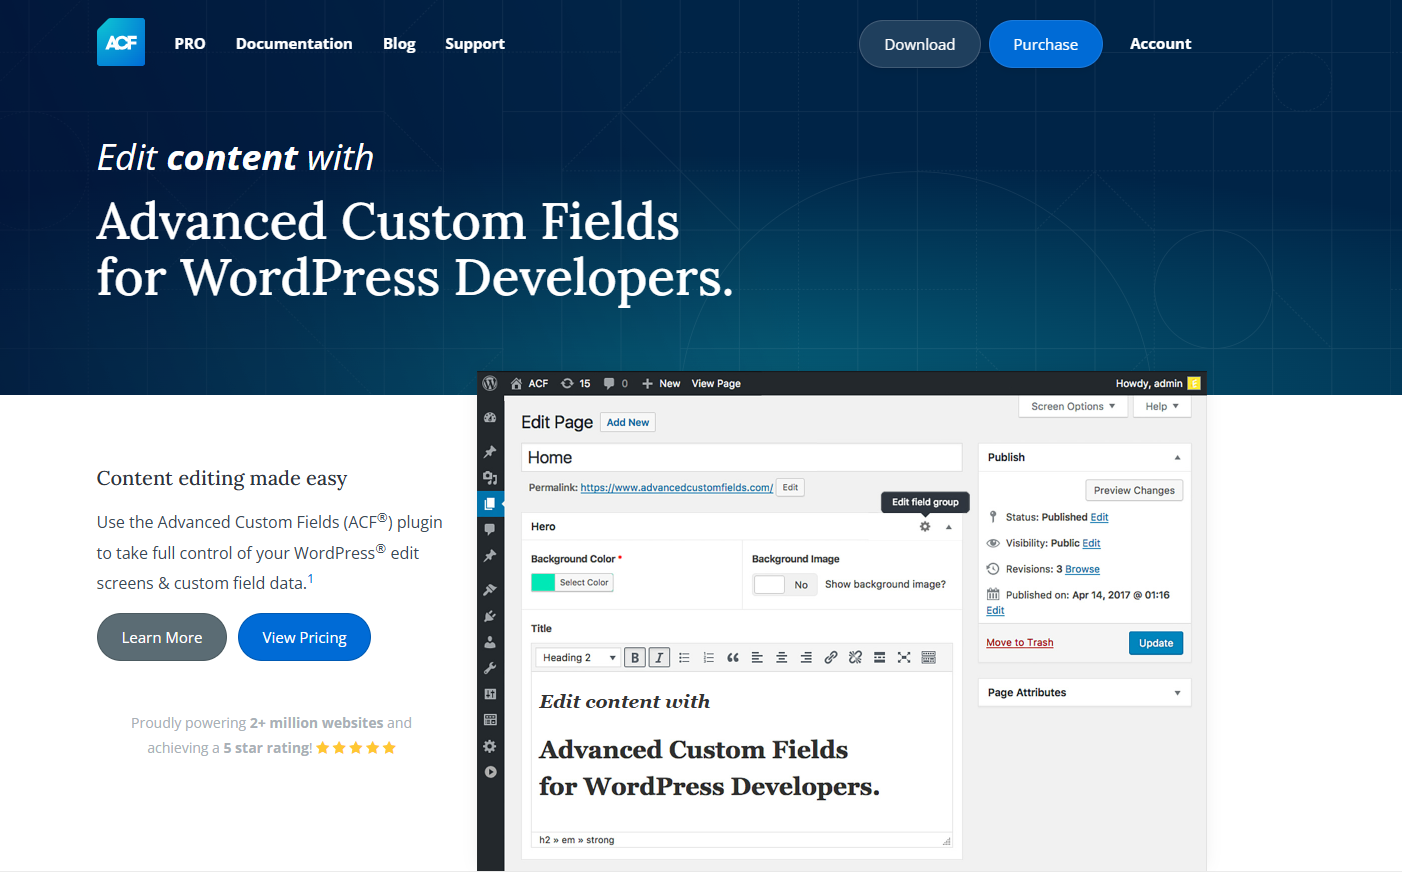
Task: Open the 15 pending updates icon
Action: click(x=575, y=383)
